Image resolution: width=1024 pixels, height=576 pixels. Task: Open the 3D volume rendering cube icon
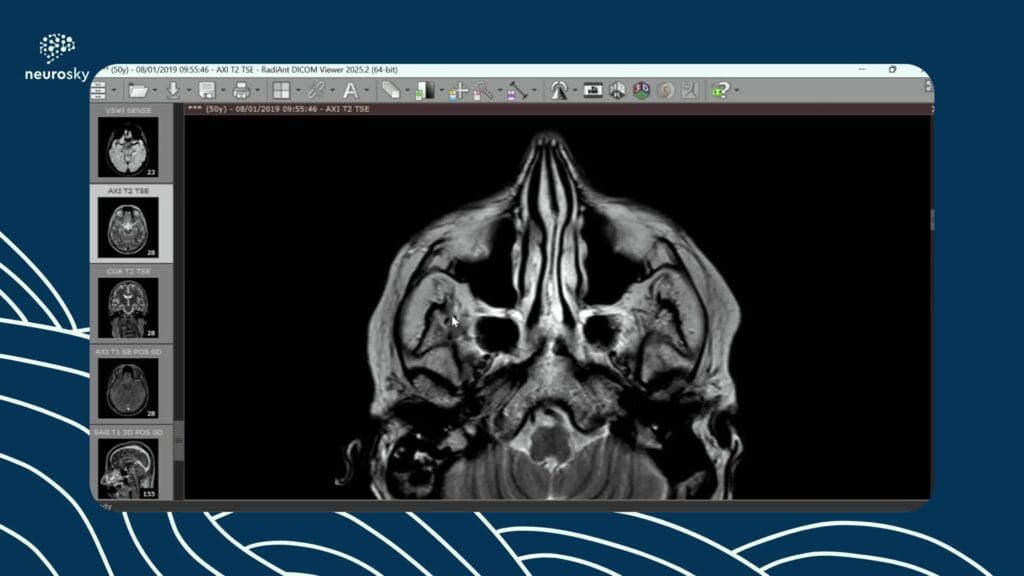pyautogui.click(x=641, y=91)
